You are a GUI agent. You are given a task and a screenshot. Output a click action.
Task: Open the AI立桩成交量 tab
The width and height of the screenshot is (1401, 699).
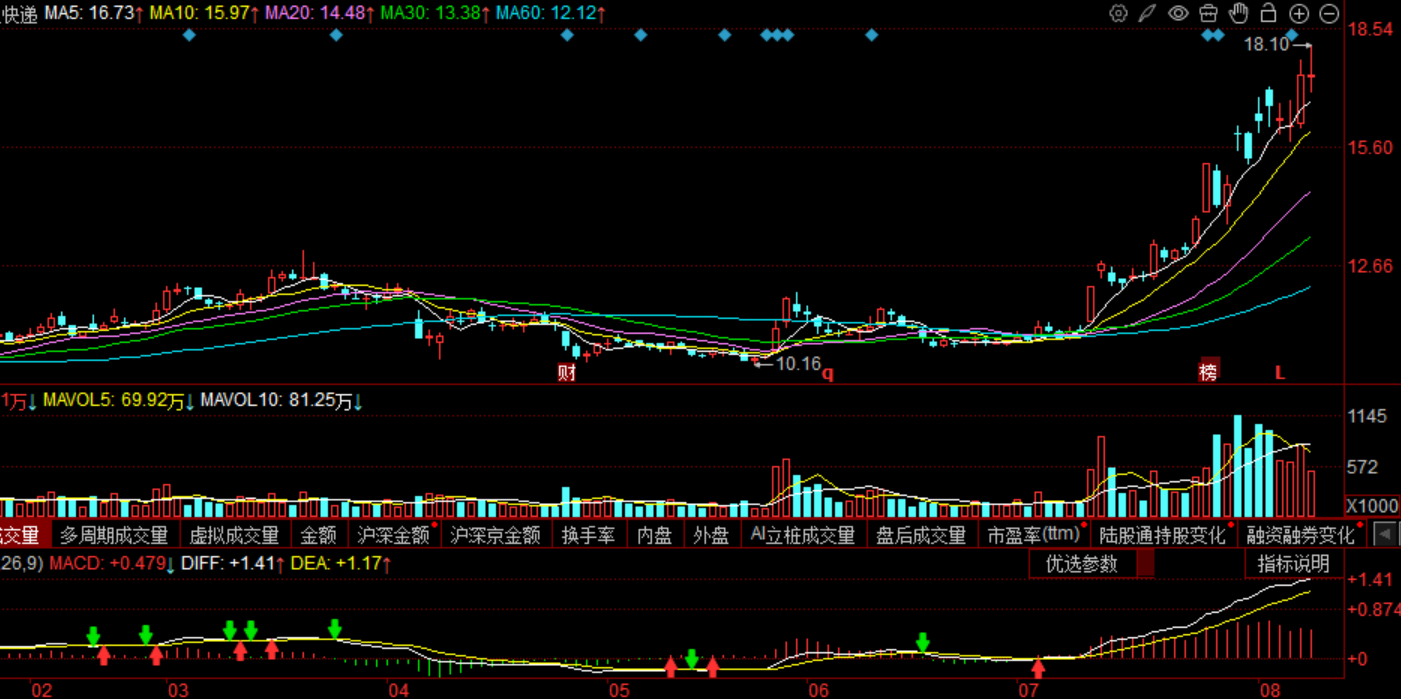tap(803, 535)
